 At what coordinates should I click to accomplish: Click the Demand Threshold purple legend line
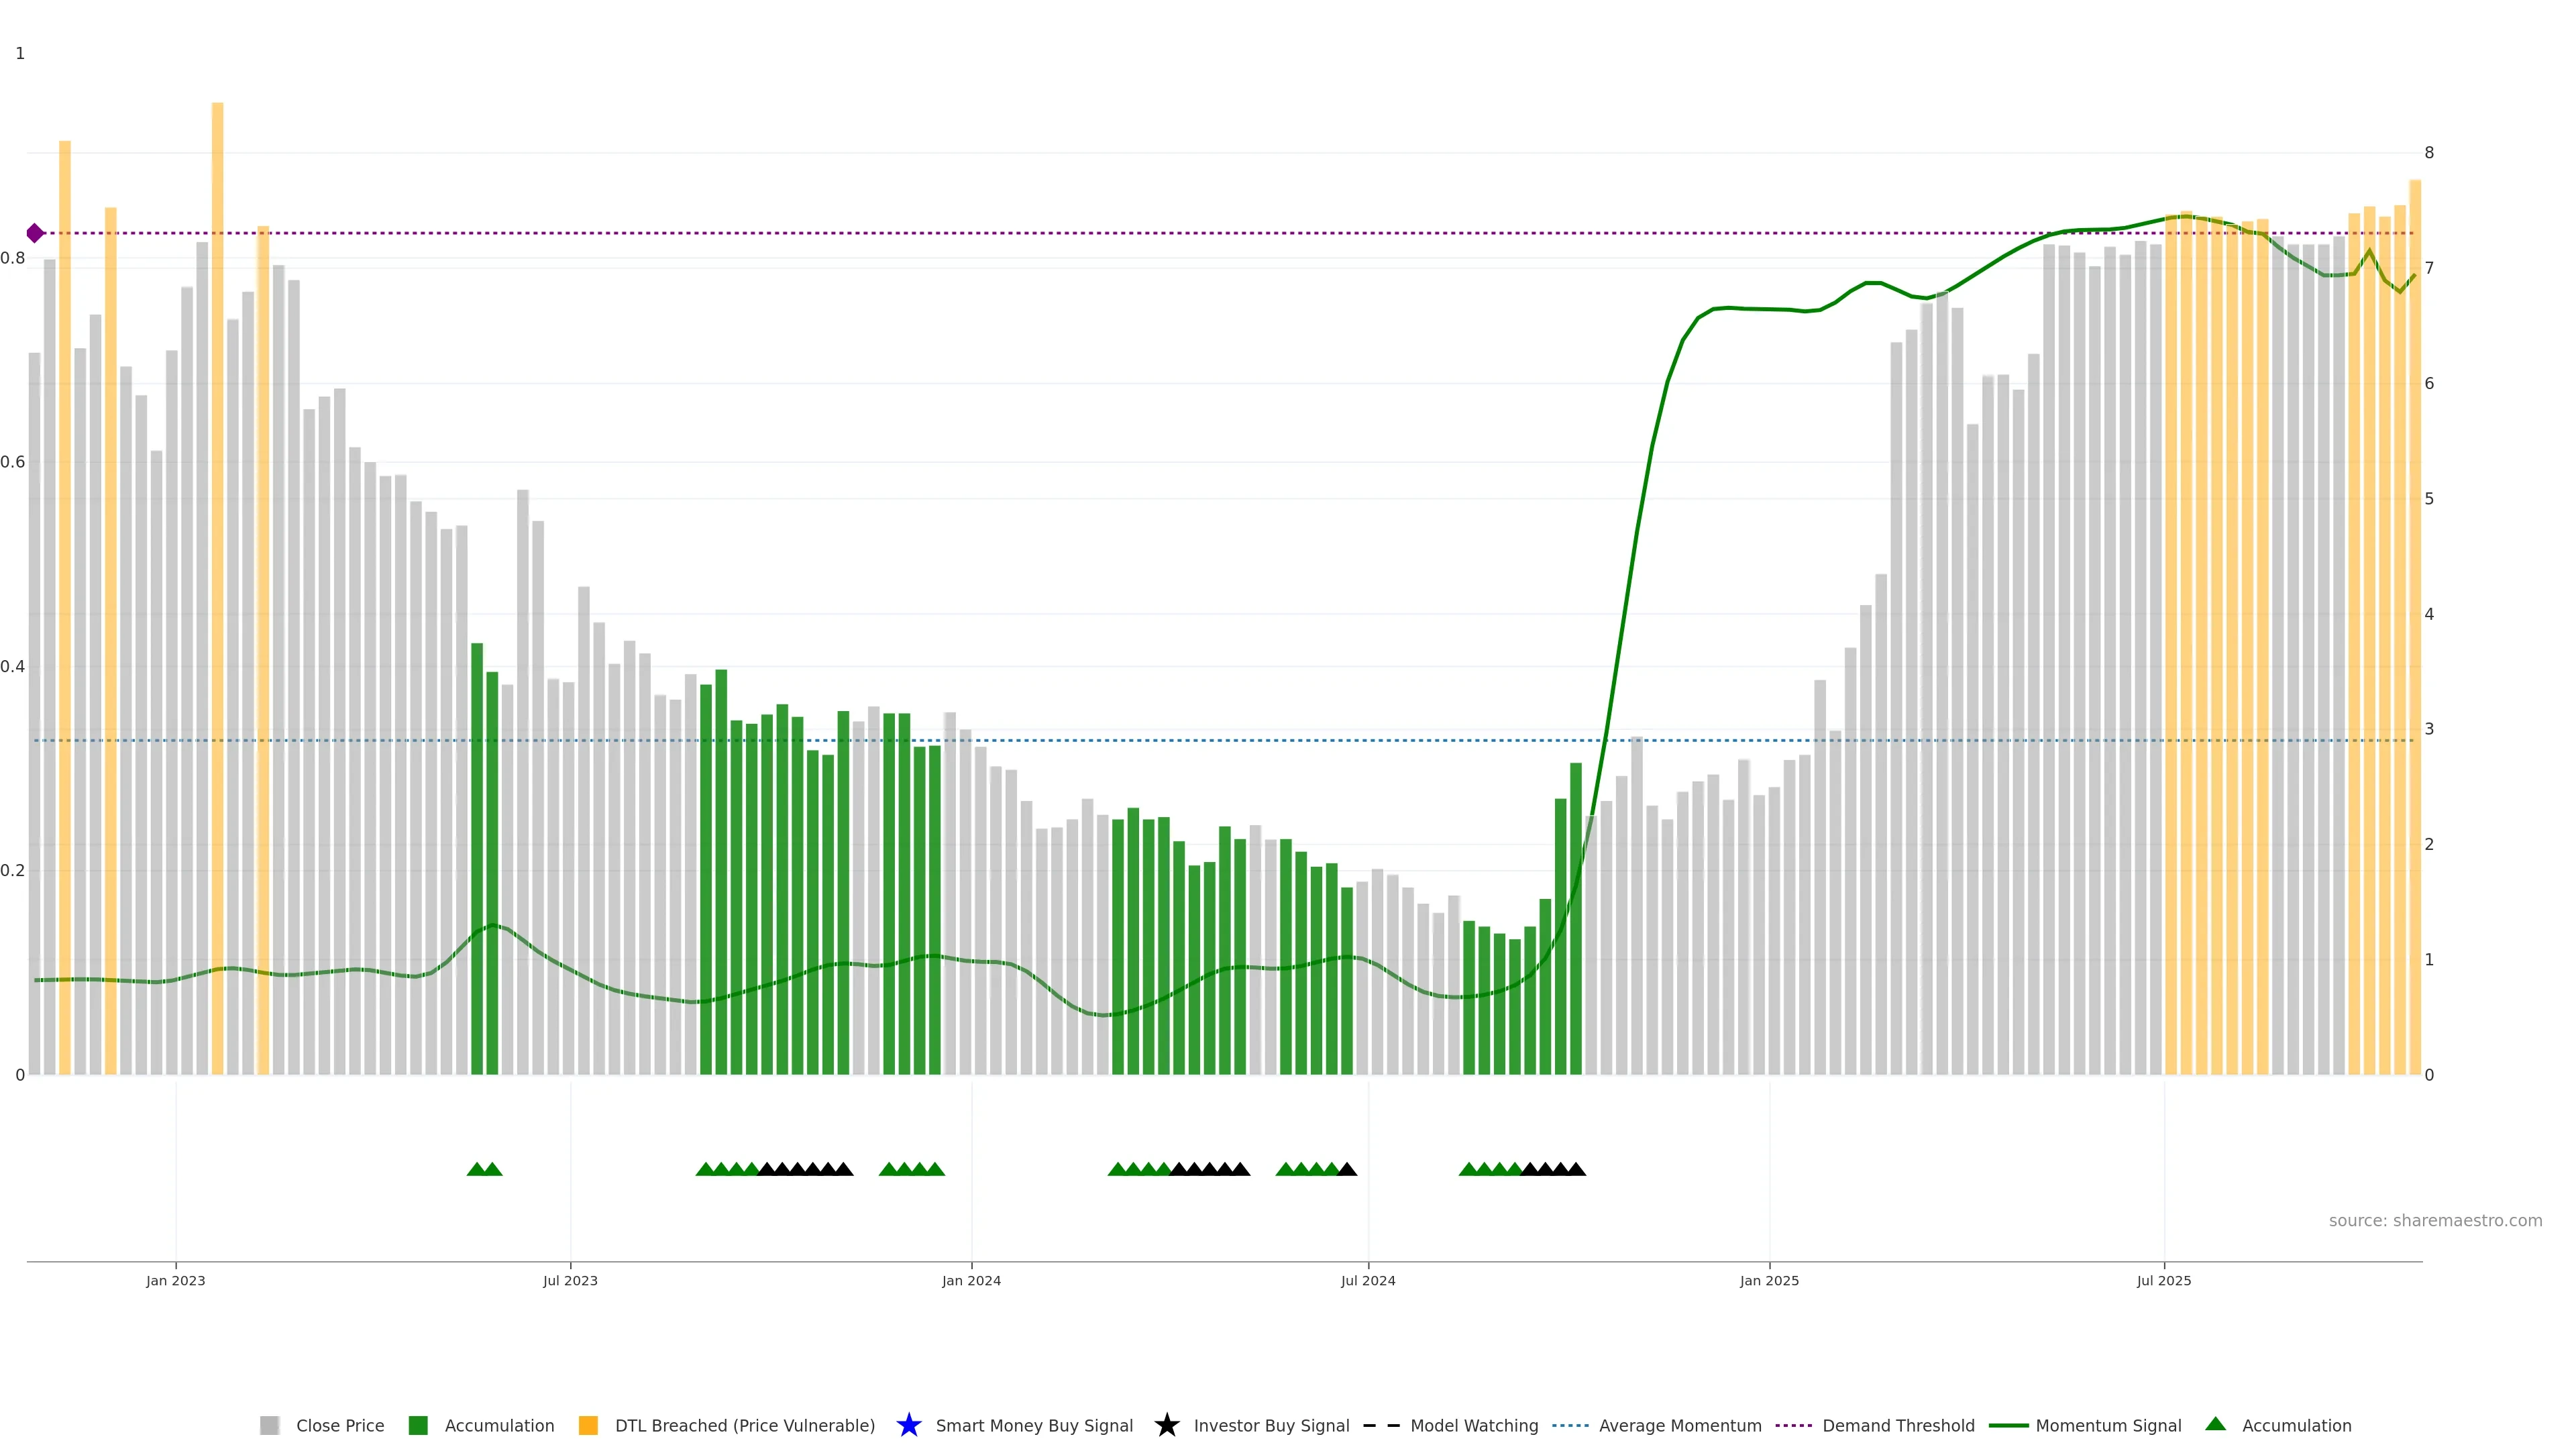(x=1793, y=1425)
